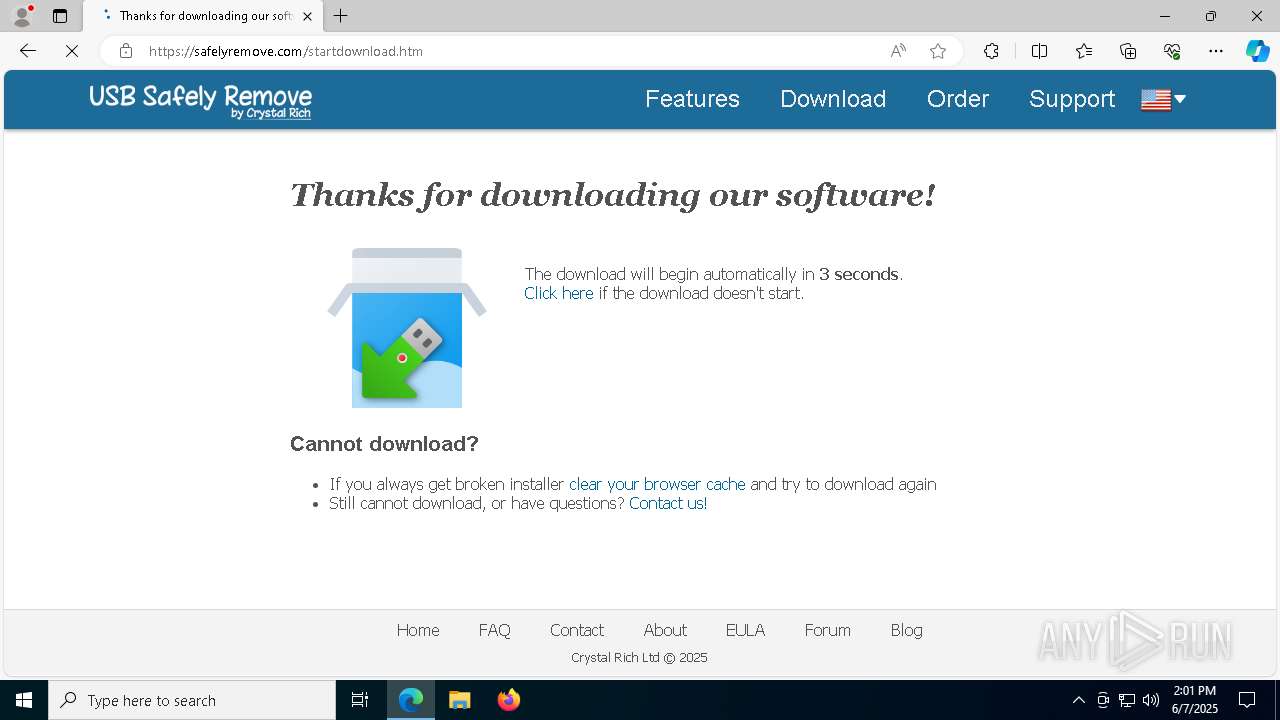Click the USB download box image

407,328
